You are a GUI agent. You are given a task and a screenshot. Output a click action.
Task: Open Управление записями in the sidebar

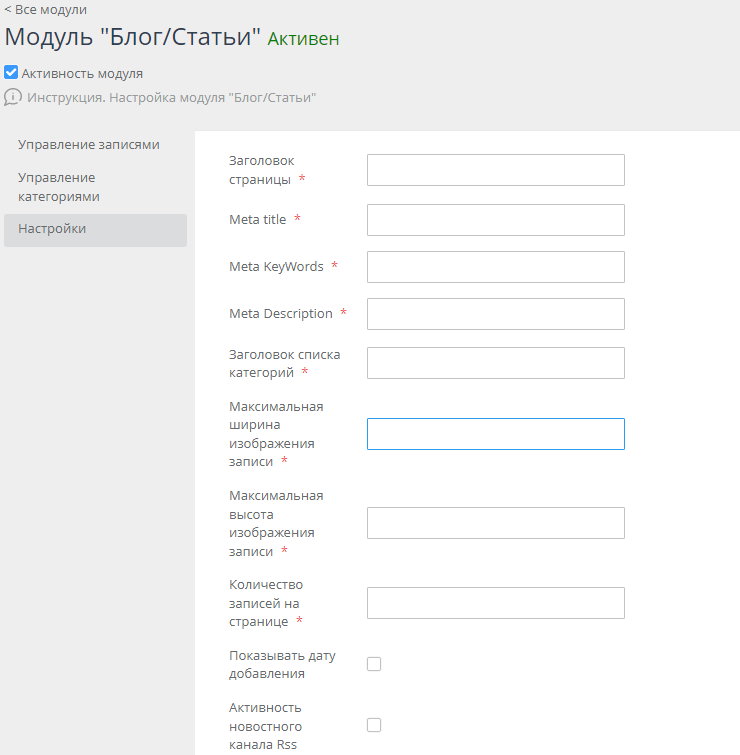point(89,145)
